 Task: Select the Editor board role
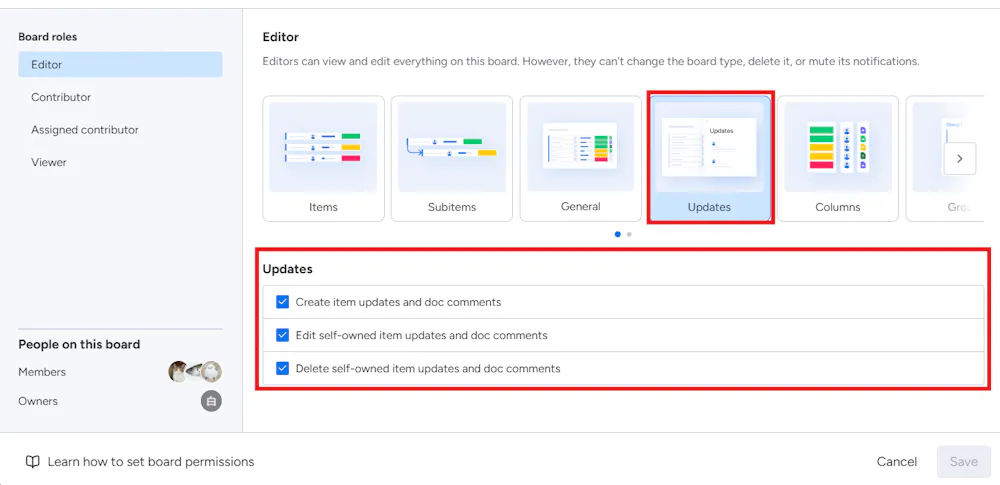[120, 64]
